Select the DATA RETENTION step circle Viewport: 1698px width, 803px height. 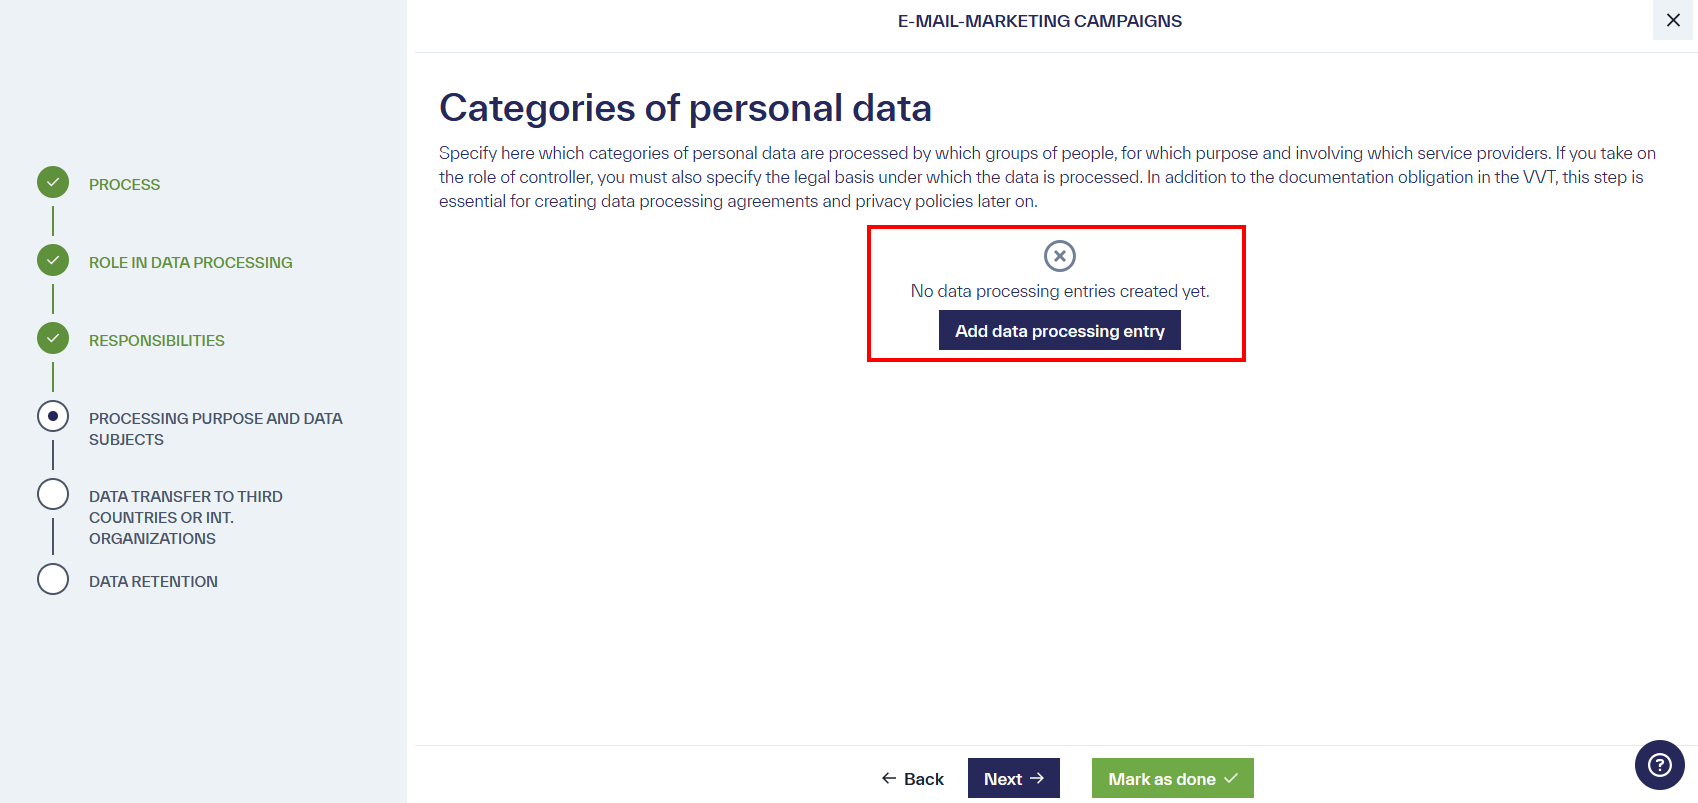(x=53, y=579)
